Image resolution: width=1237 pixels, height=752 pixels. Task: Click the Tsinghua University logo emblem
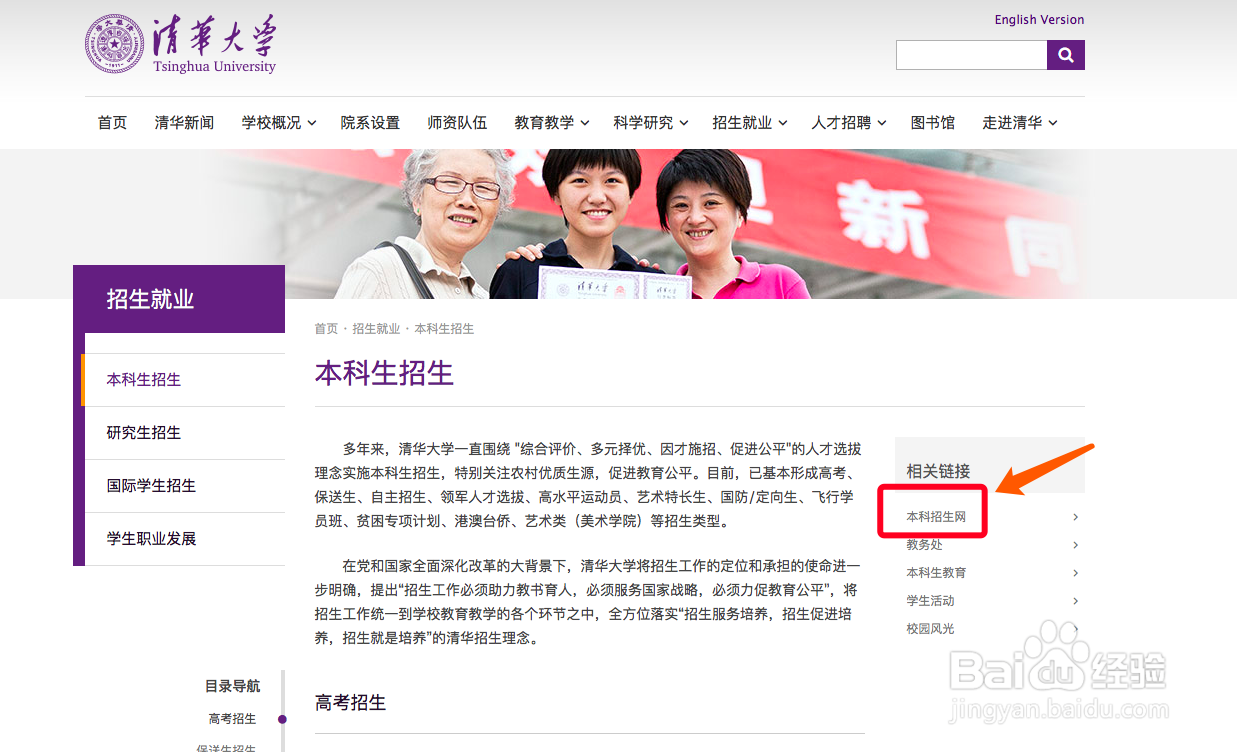click(114, 44)
